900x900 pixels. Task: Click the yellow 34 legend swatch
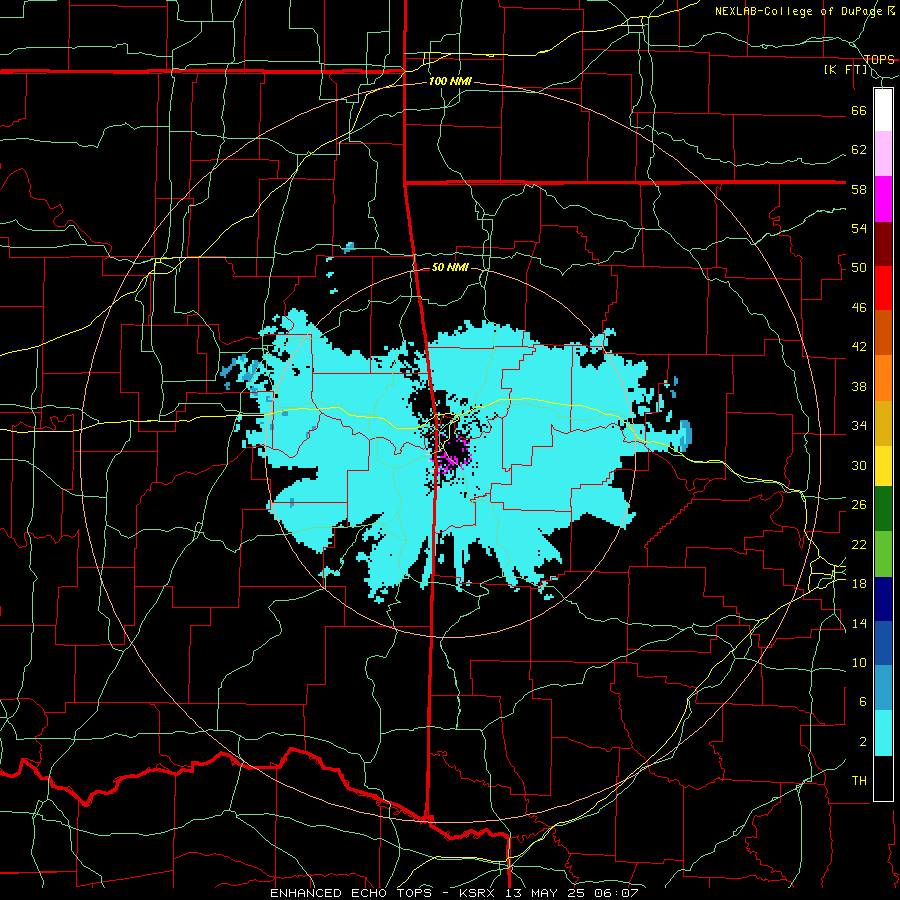(883, 466)
